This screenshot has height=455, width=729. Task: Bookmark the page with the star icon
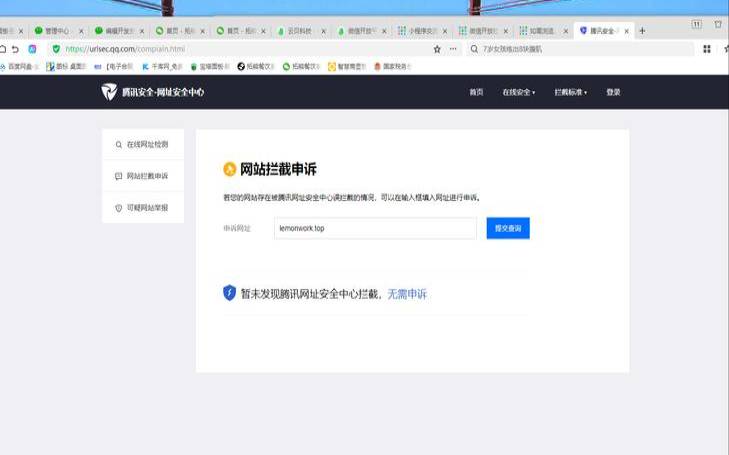[x=437, y=49]
